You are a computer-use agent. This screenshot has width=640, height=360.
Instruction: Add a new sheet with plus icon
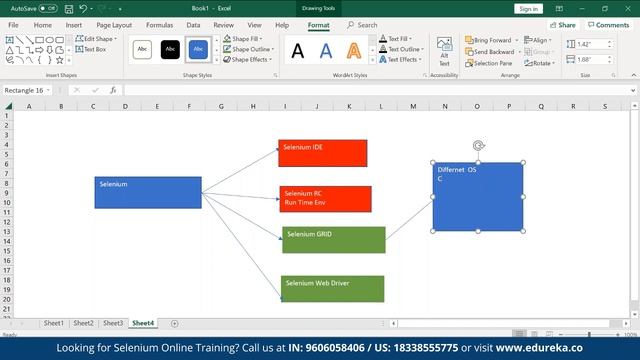point(175,323)
